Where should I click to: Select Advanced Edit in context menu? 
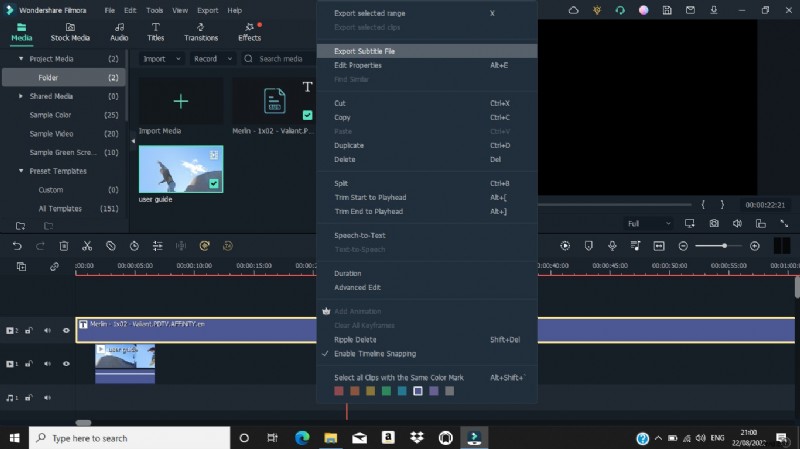(357, 288)
